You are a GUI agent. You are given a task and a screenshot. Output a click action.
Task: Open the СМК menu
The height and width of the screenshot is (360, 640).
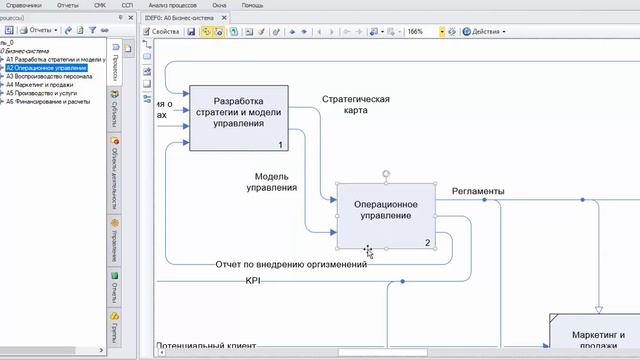pyautogui.click(x=100, y=5)
